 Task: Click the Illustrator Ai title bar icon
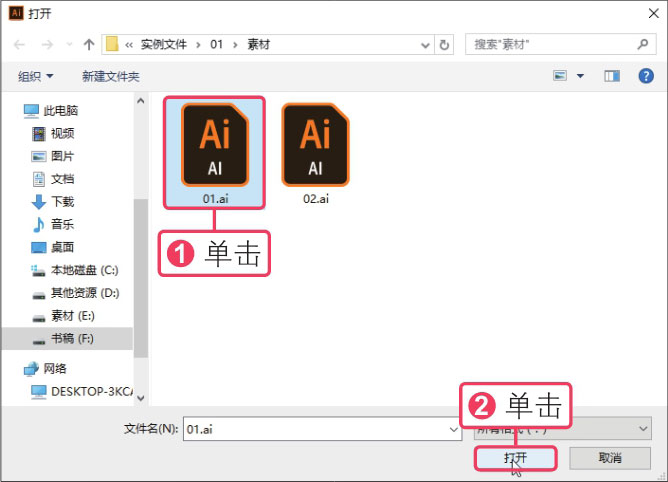(16, 13)
